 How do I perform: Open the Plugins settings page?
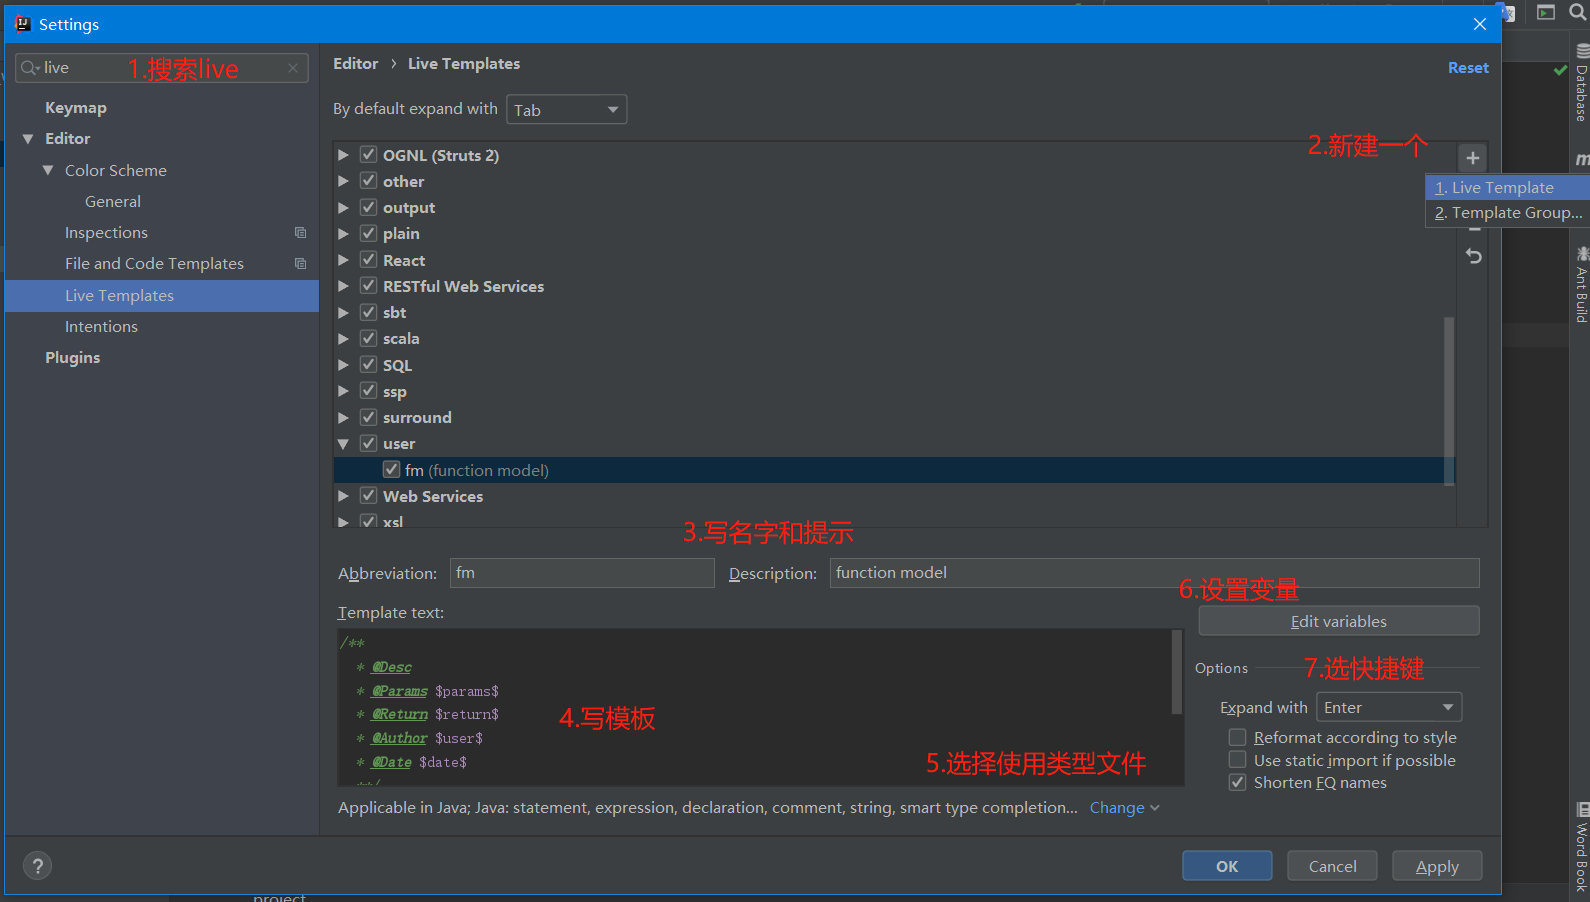coord(72,357)
